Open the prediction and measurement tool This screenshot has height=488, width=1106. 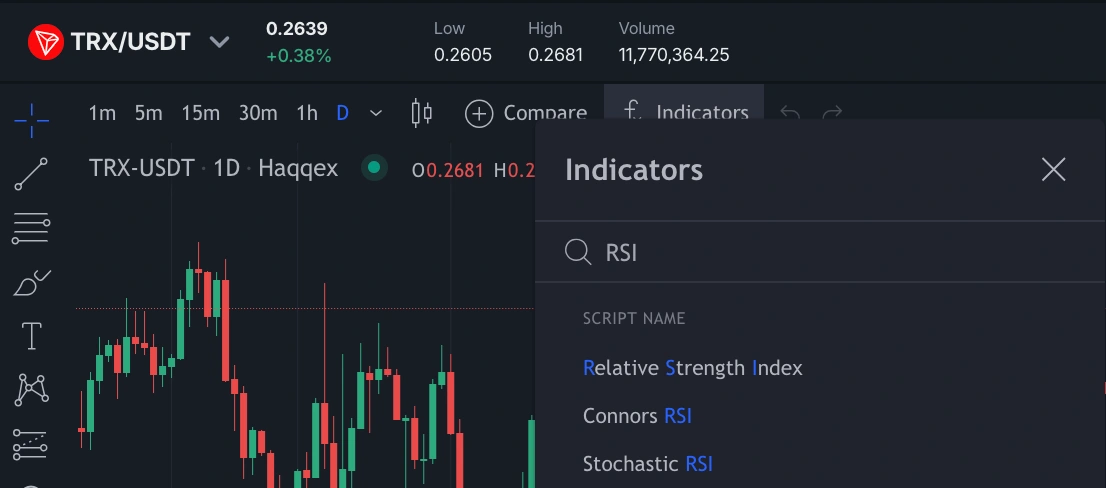click(31, 444)
